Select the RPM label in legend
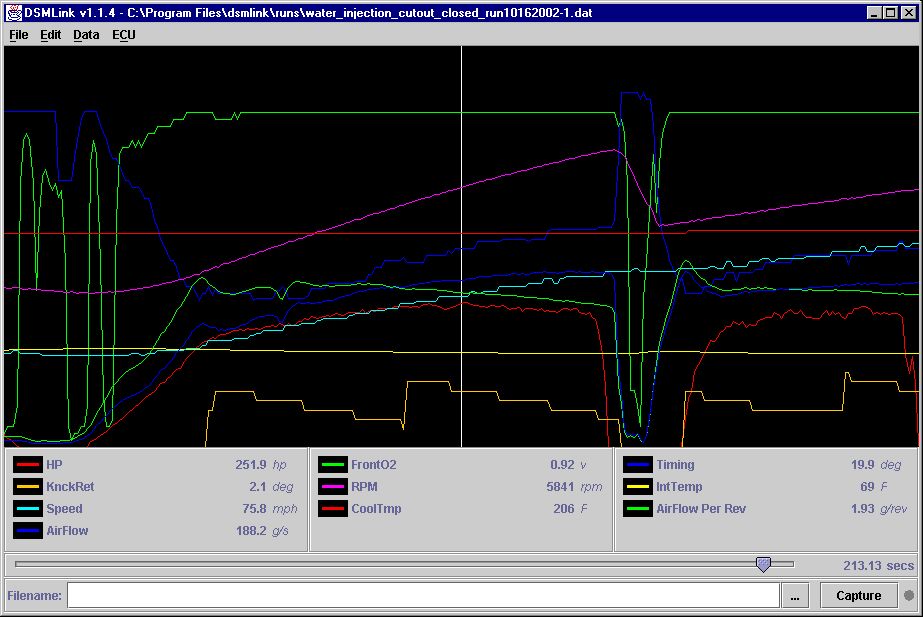 click(364, 486)
